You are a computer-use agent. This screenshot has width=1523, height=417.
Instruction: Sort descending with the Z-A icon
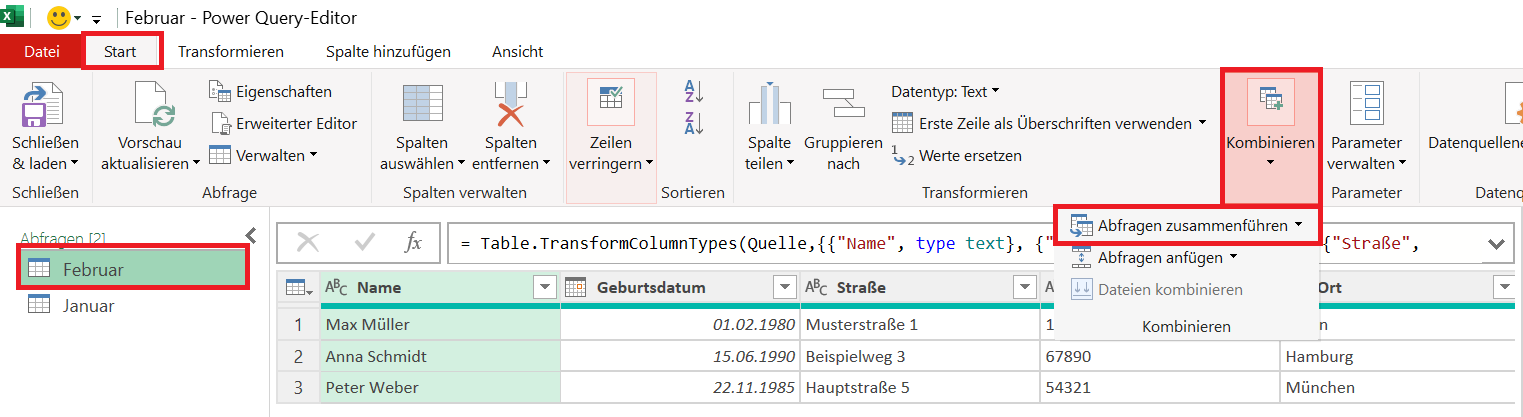coord(694,123)
